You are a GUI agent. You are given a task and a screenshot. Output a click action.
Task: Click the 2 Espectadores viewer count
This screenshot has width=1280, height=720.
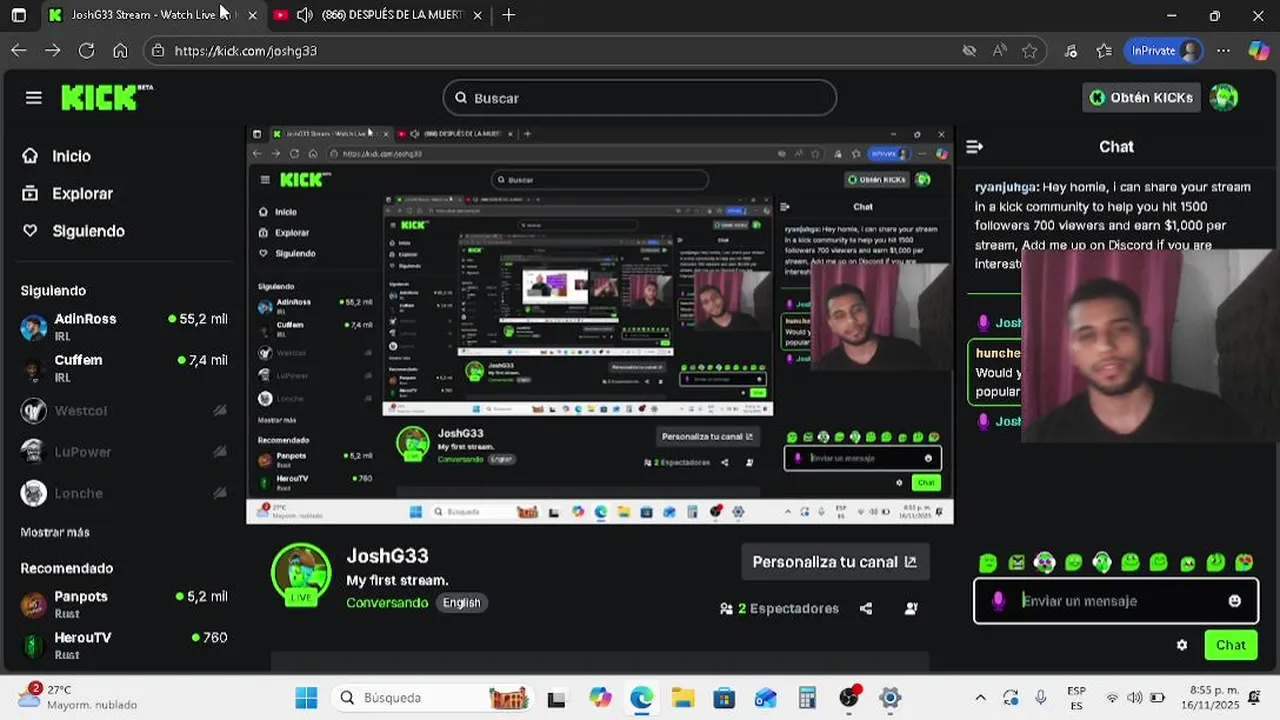pos(779,608)
